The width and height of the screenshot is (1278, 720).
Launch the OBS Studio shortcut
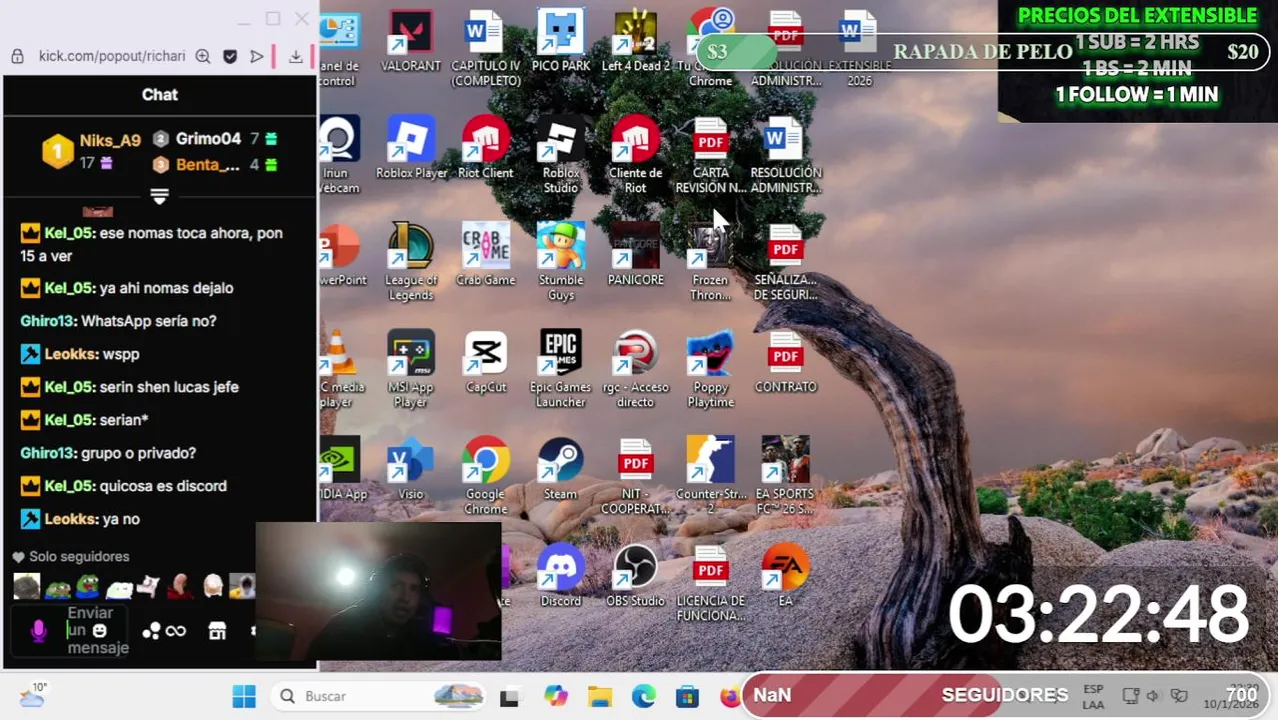click(x=635, y=577)
